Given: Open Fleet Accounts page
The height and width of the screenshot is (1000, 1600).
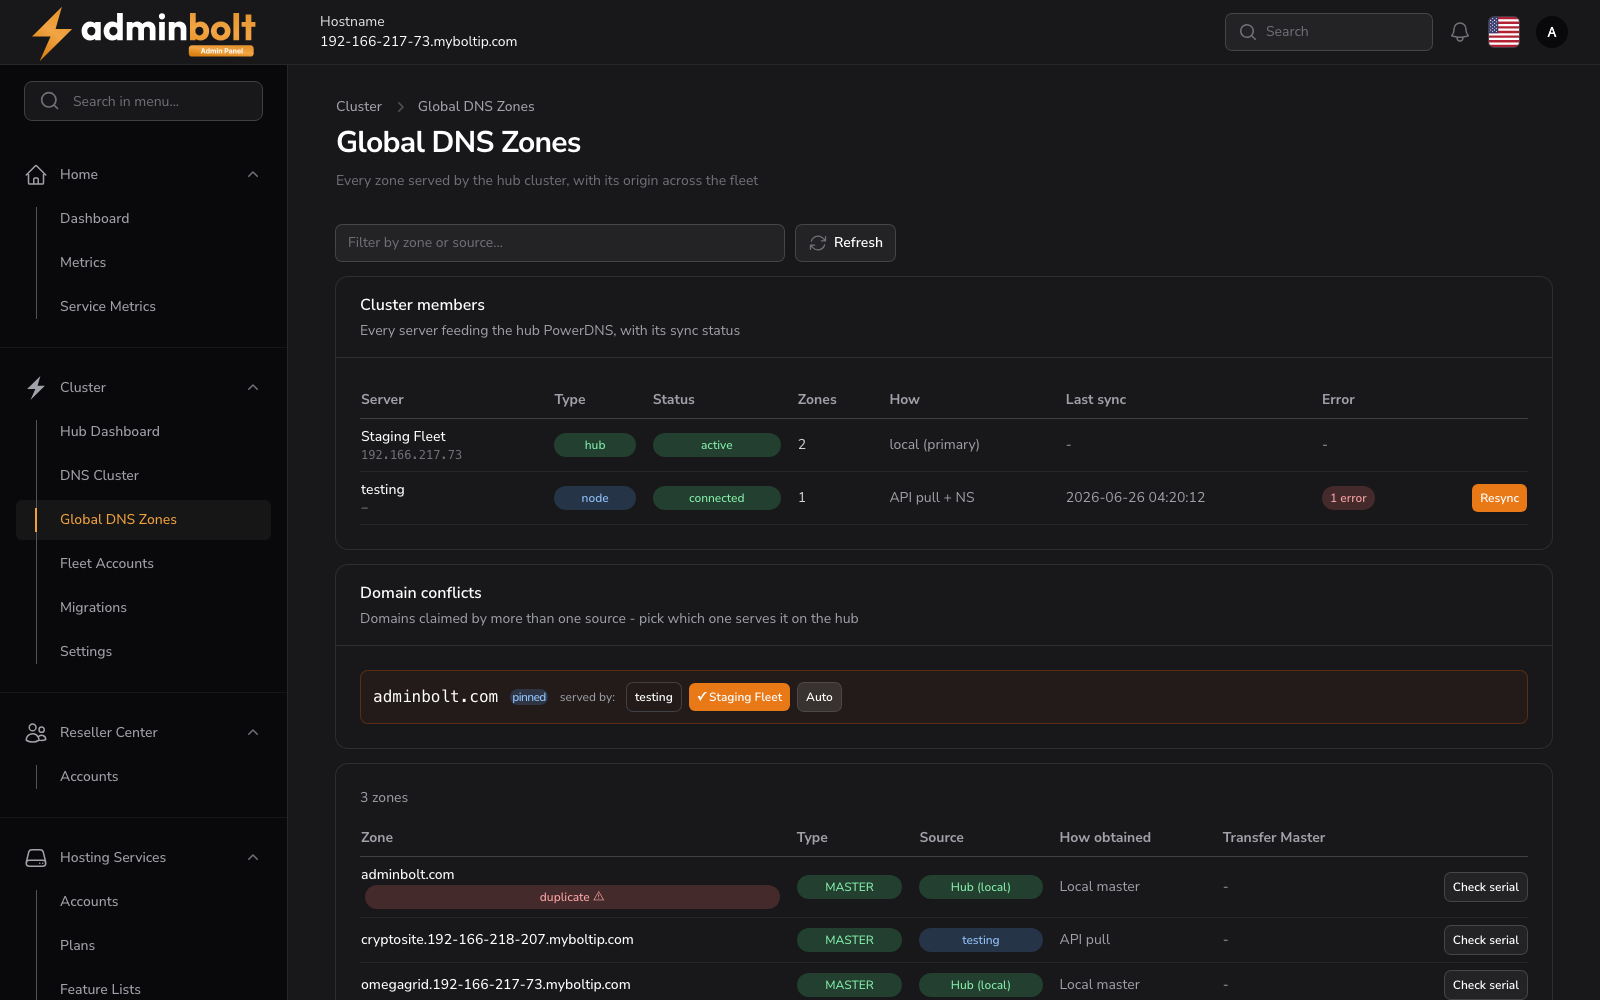Looking at the screenshot, I should tap(107, 563).
